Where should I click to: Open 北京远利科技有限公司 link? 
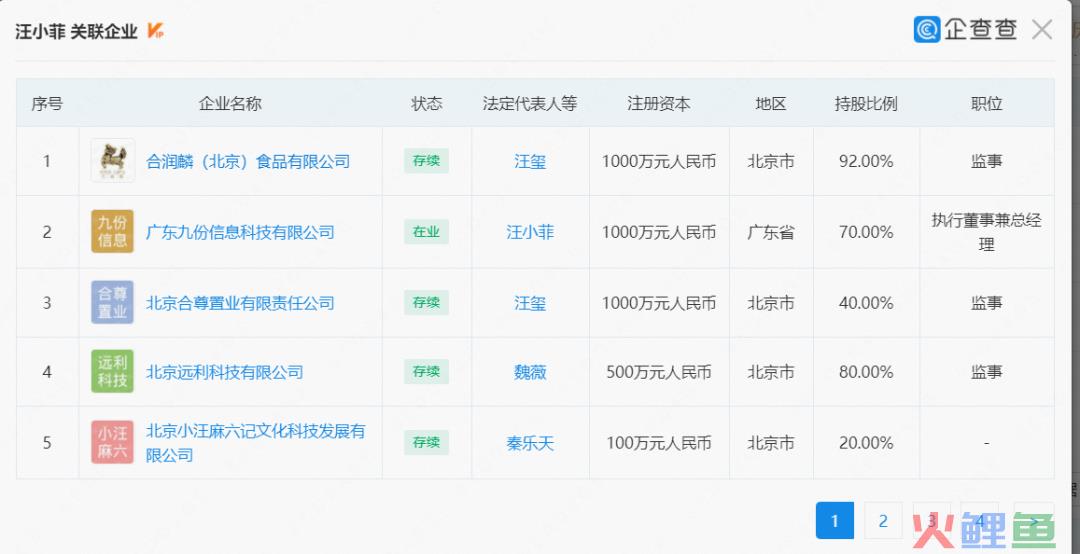[x=225, y=372]
